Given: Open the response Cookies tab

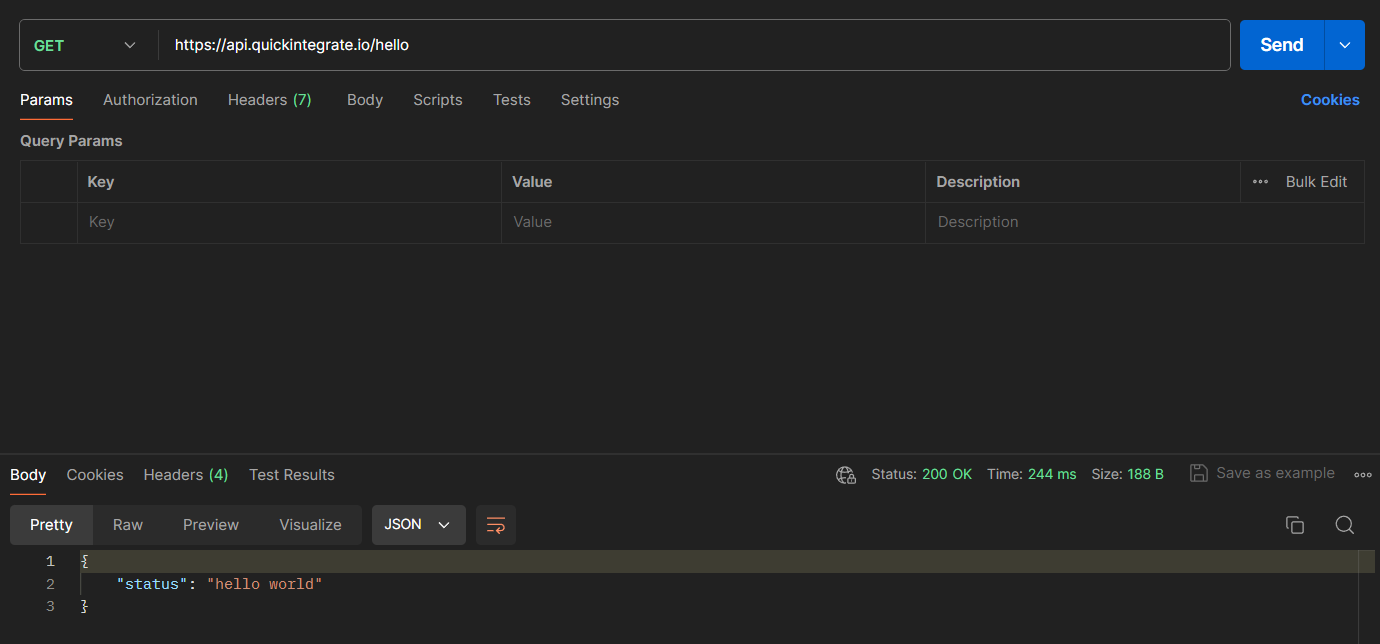Looking at the screenshot, I should (x=95, y=475).
